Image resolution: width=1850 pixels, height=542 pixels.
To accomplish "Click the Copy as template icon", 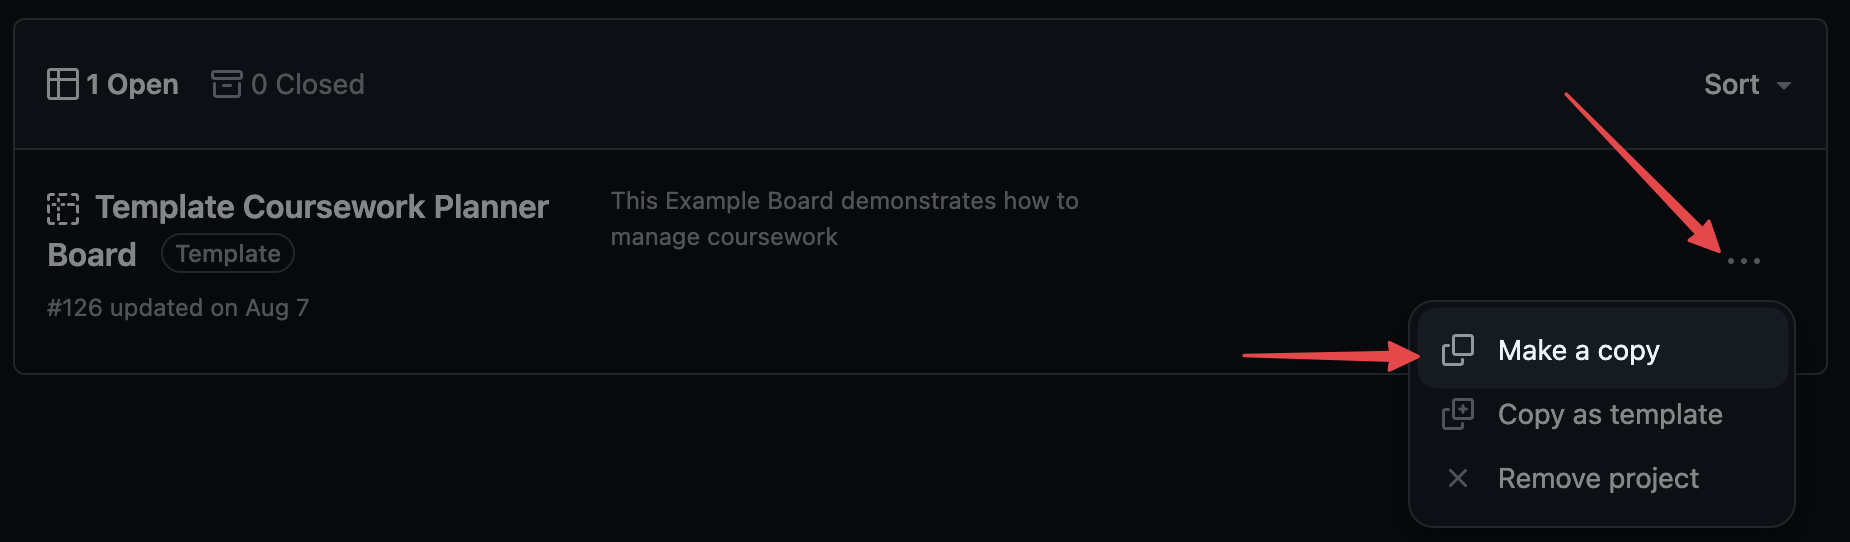I will (x=1458, y=414).
